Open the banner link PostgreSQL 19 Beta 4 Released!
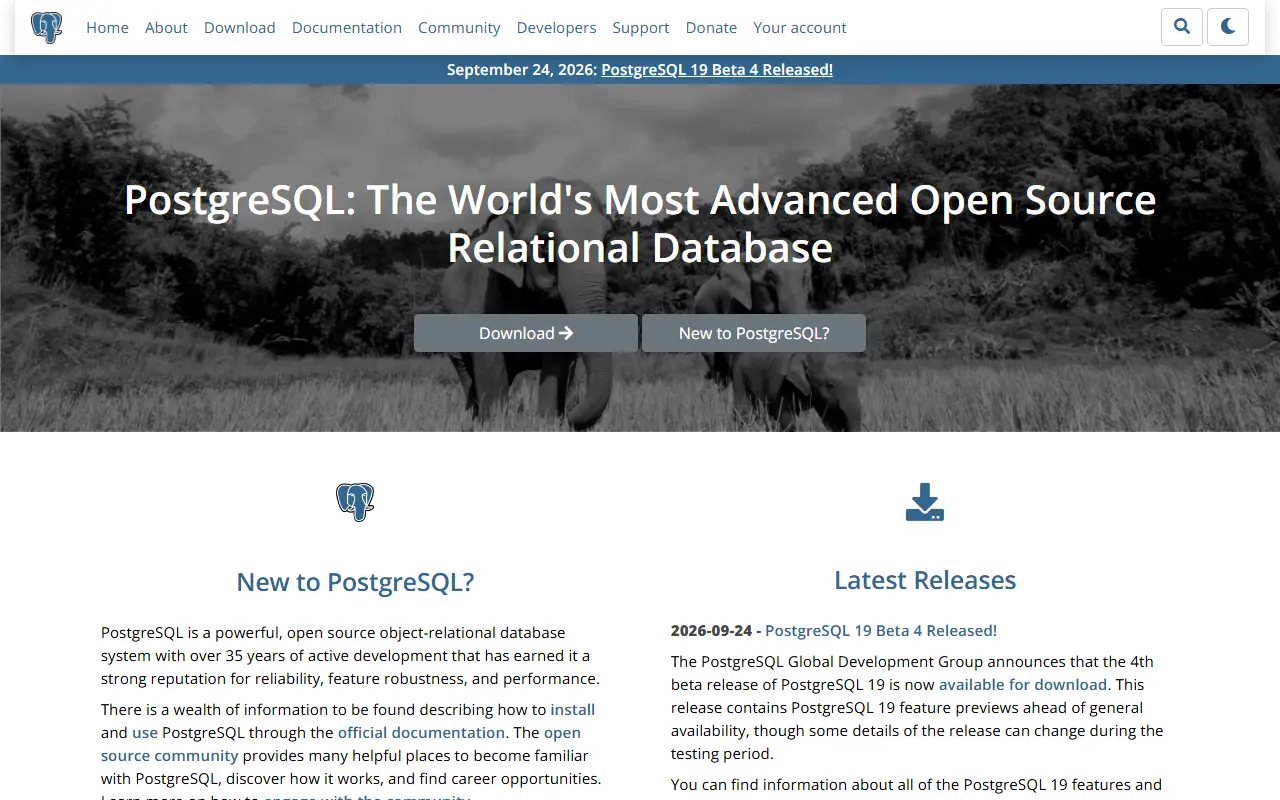 point(717,69)
